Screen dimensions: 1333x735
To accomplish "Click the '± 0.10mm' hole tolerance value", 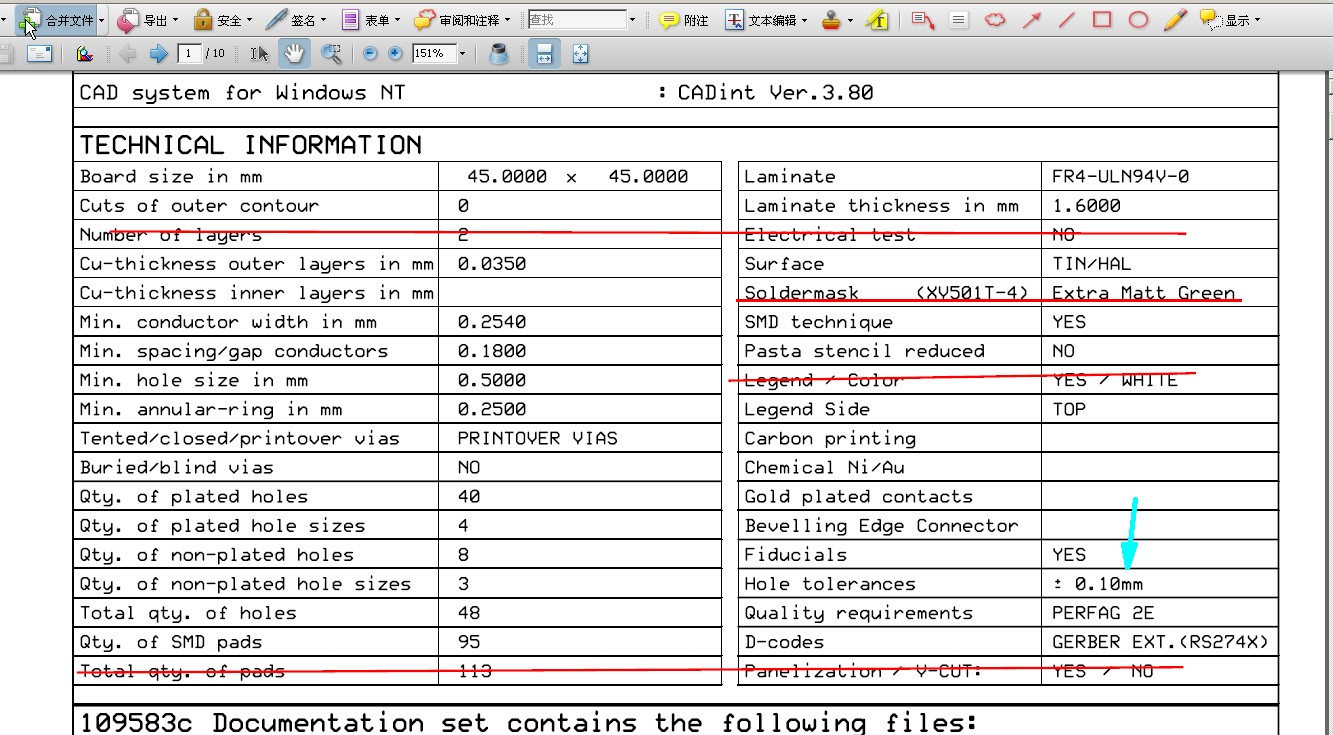I will 1097,584.
